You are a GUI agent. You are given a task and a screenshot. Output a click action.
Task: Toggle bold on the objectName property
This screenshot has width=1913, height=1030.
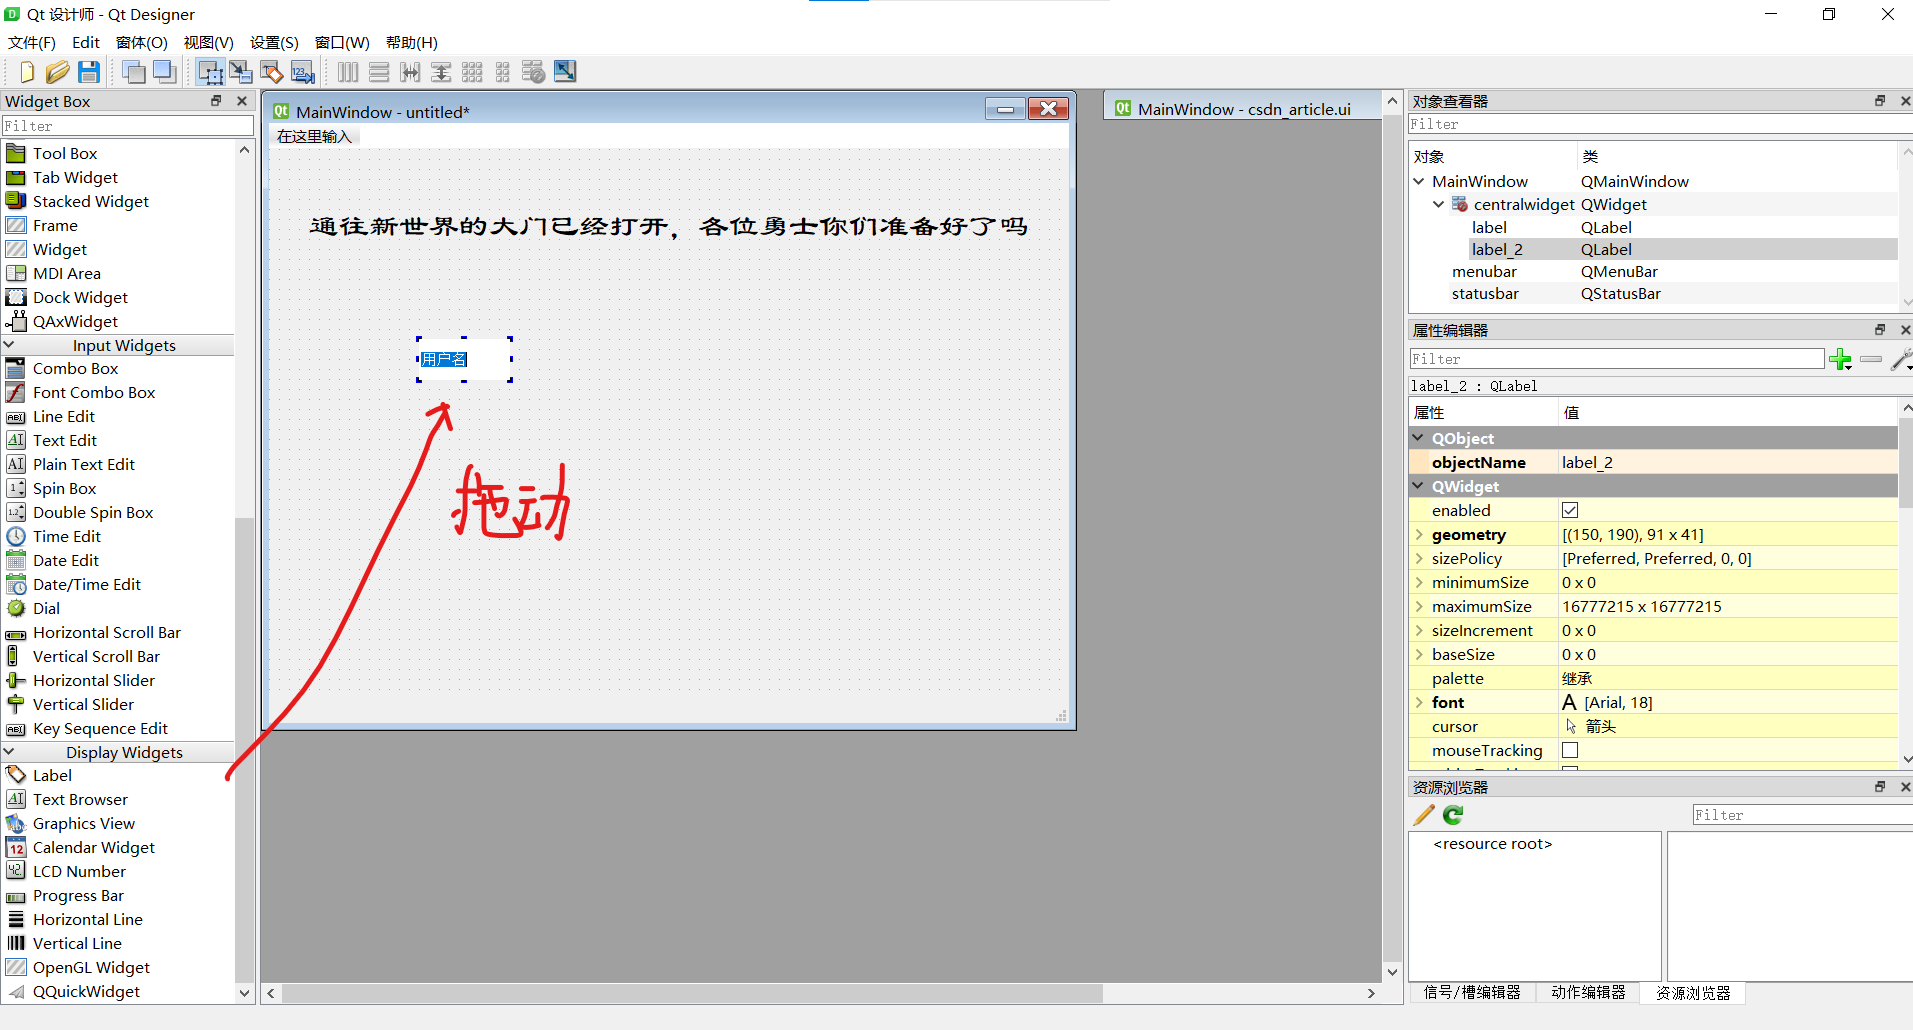pyautogui.click(x=1480, y=462)
